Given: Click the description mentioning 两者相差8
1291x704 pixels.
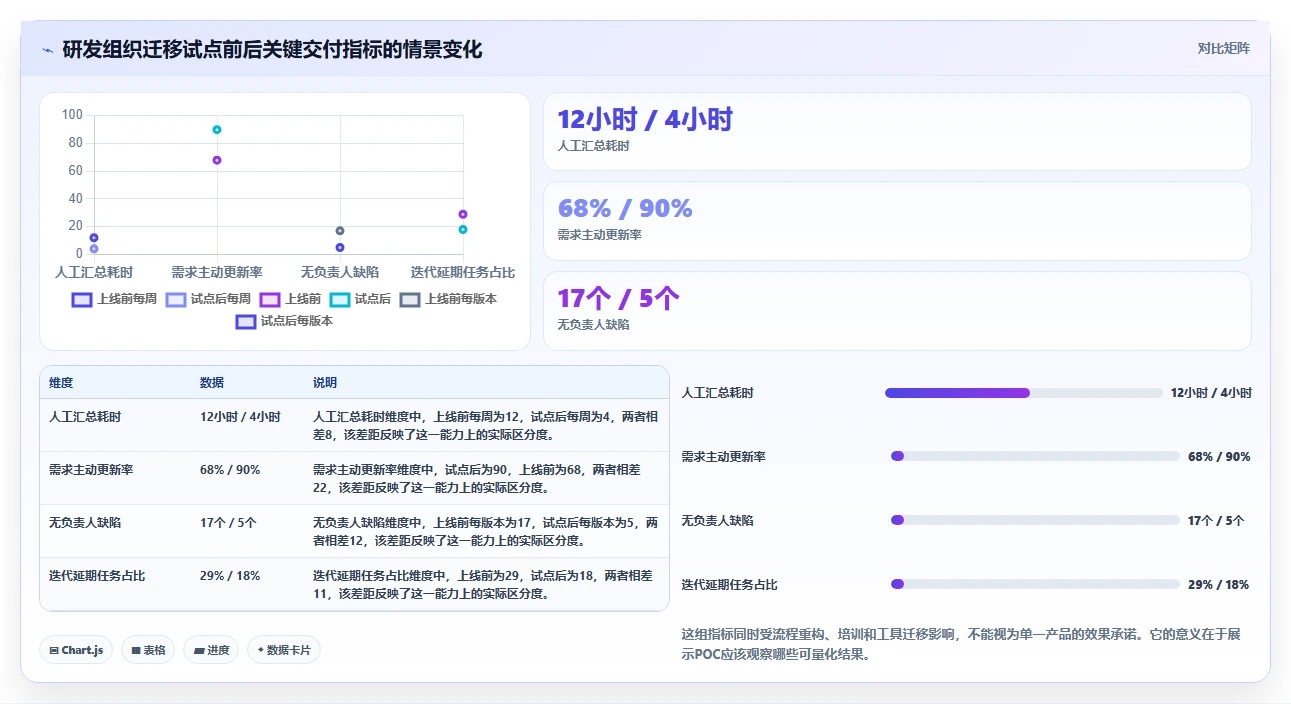Looking at the screenshot, I should point(485,426).
